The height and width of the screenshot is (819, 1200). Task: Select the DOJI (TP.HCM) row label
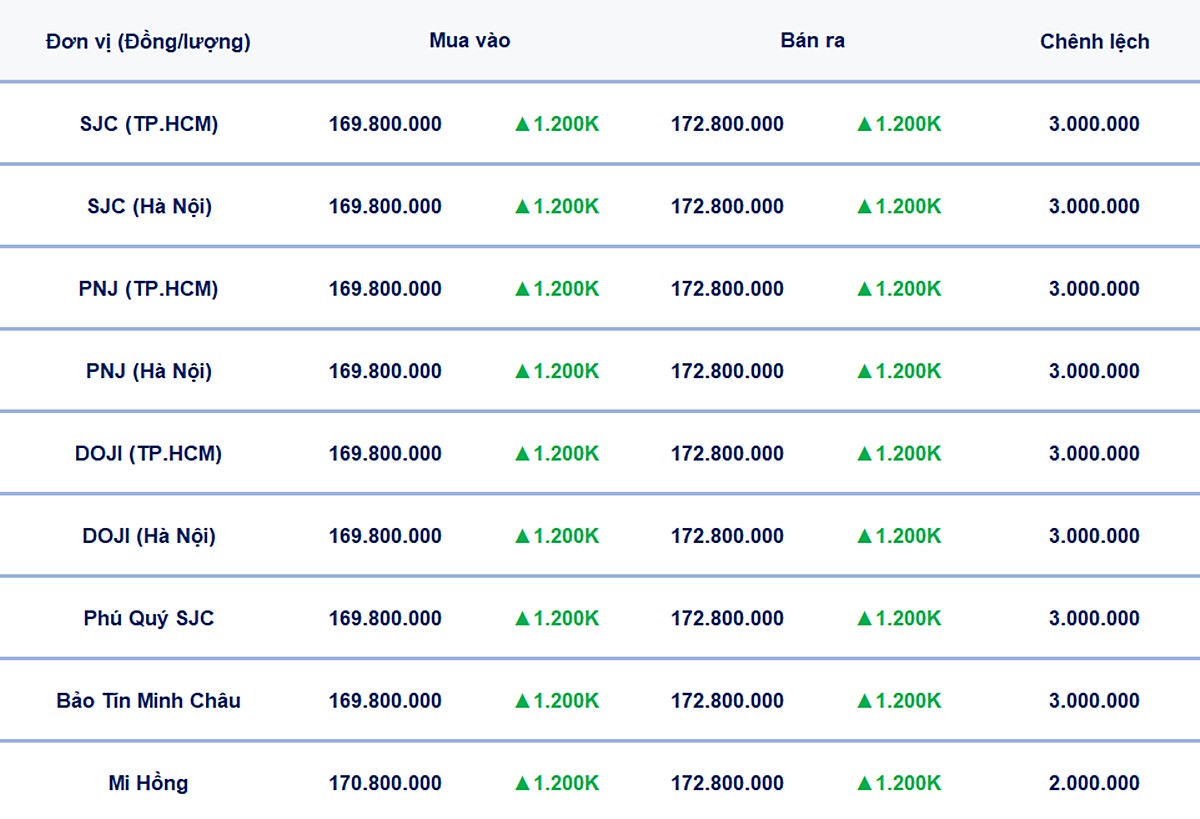pos(149,453)
